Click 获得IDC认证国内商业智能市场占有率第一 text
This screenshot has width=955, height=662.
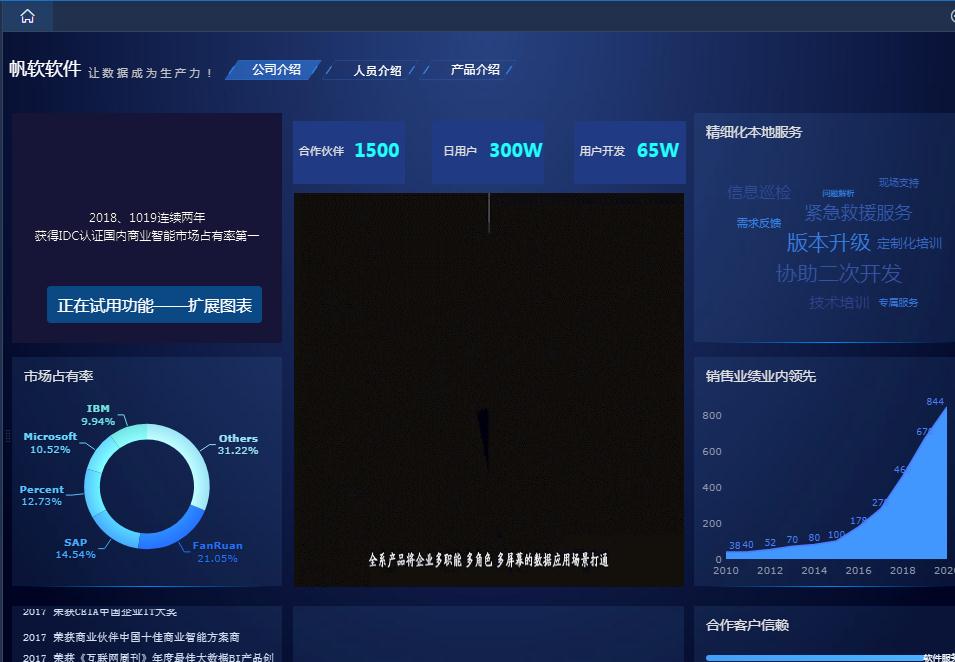(x=147, y=235)
